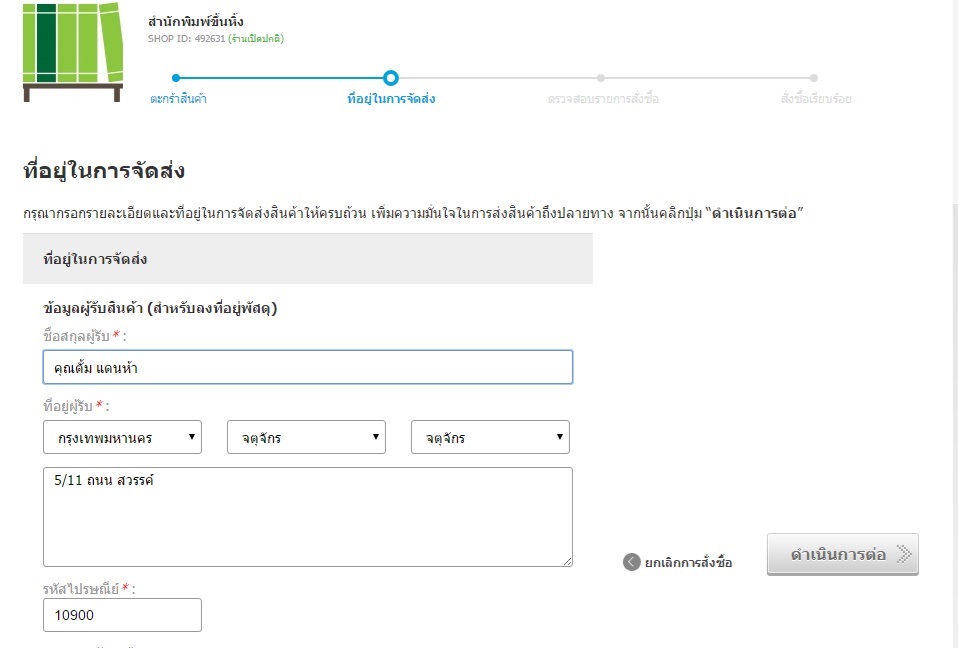Click the final gray progress step dot
Image resolution: width=958 pixels, height=648 pixels.
click(814, 77)
